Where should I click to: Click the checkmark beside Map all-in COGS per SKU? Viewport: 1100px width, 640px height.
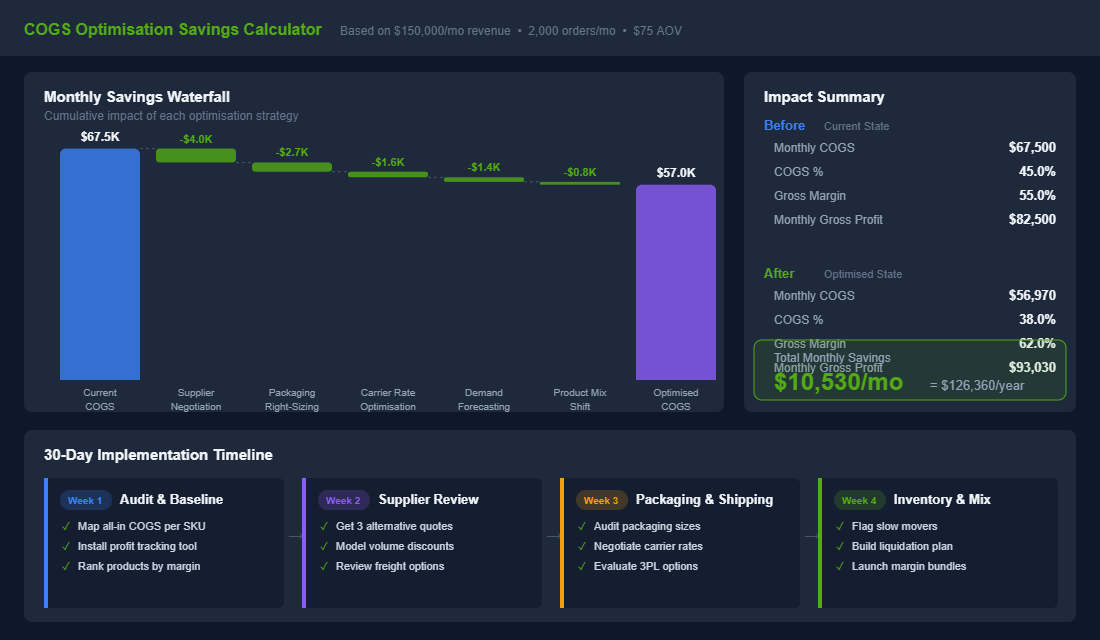(x=67, y=526)
